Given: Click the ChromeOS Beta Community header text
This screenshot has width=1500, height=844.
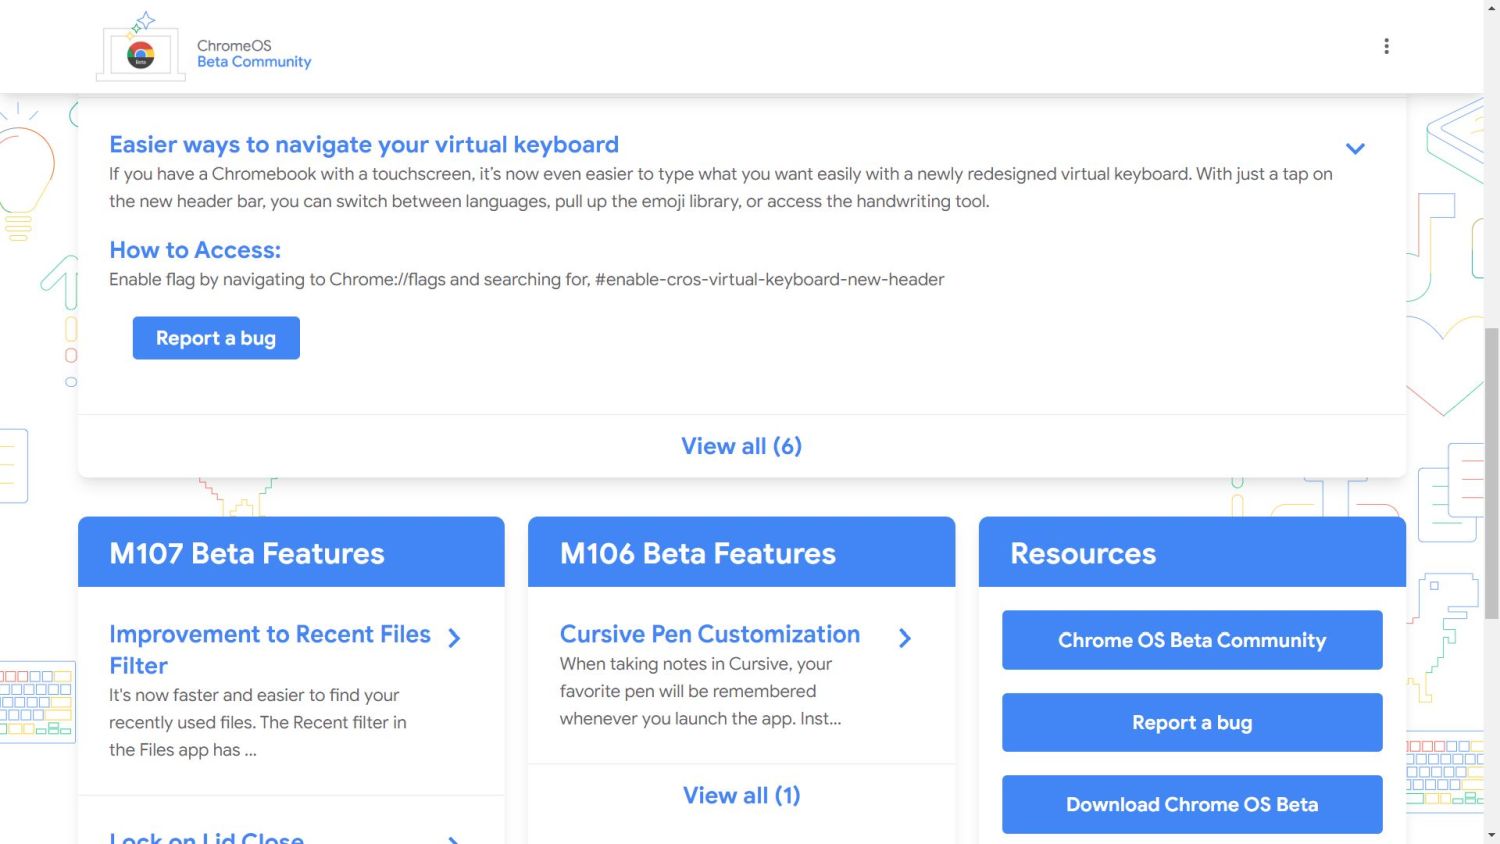Looking at the screenshot, I should point(254,54).
